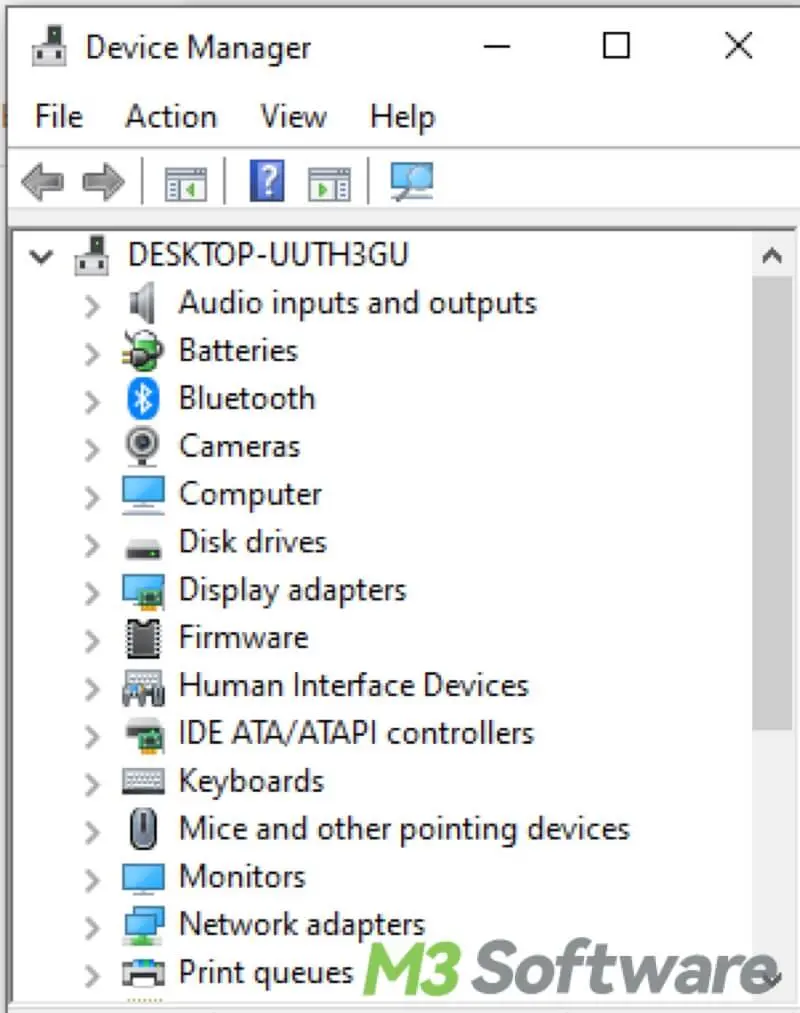Click the Forward arrow toolbar icon

tap(103, 182)
